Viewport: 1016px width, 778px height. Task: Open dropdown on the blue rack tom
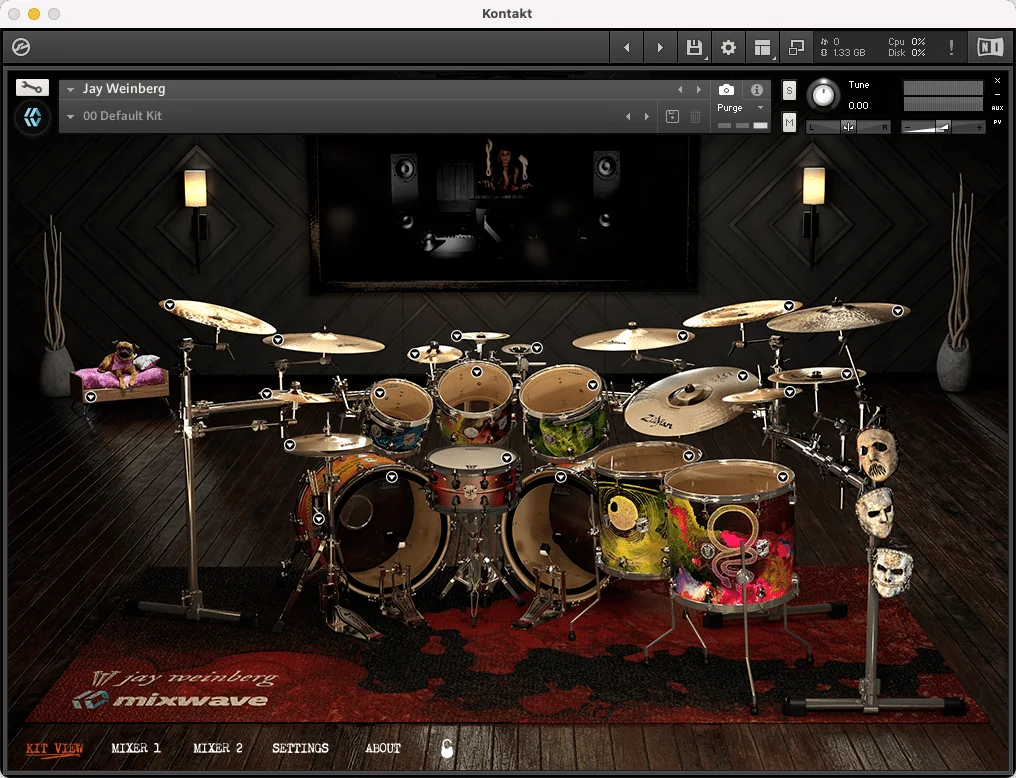[380, 393]
